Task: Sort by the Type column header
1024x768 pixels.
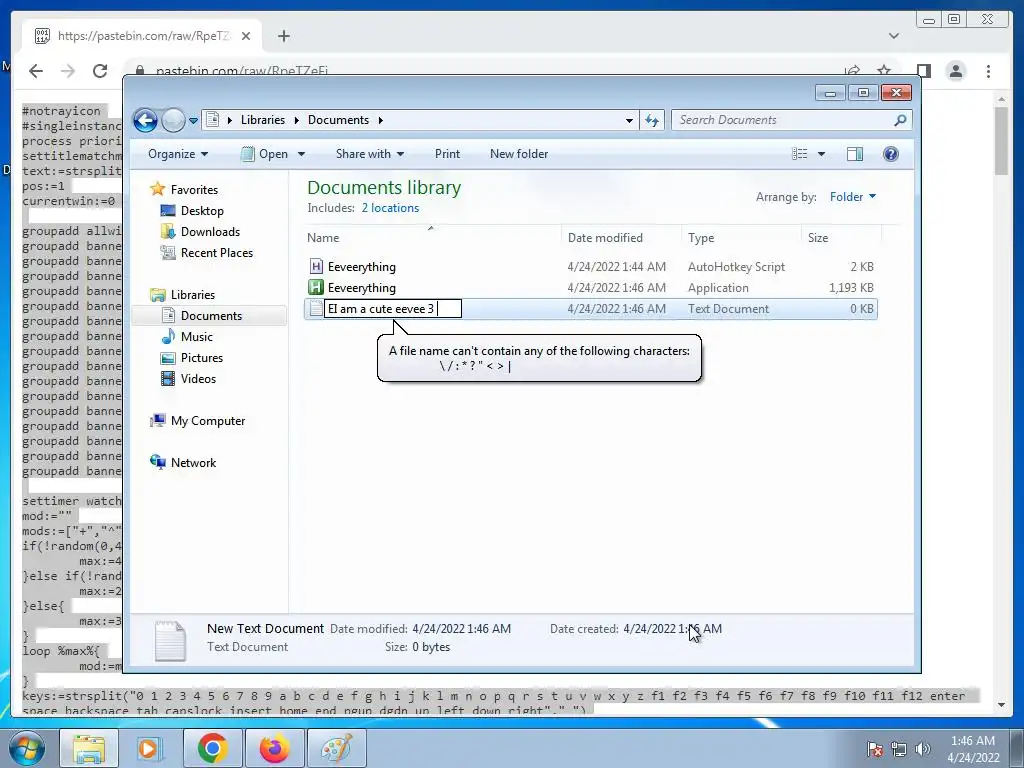Action: click(741, 238)
